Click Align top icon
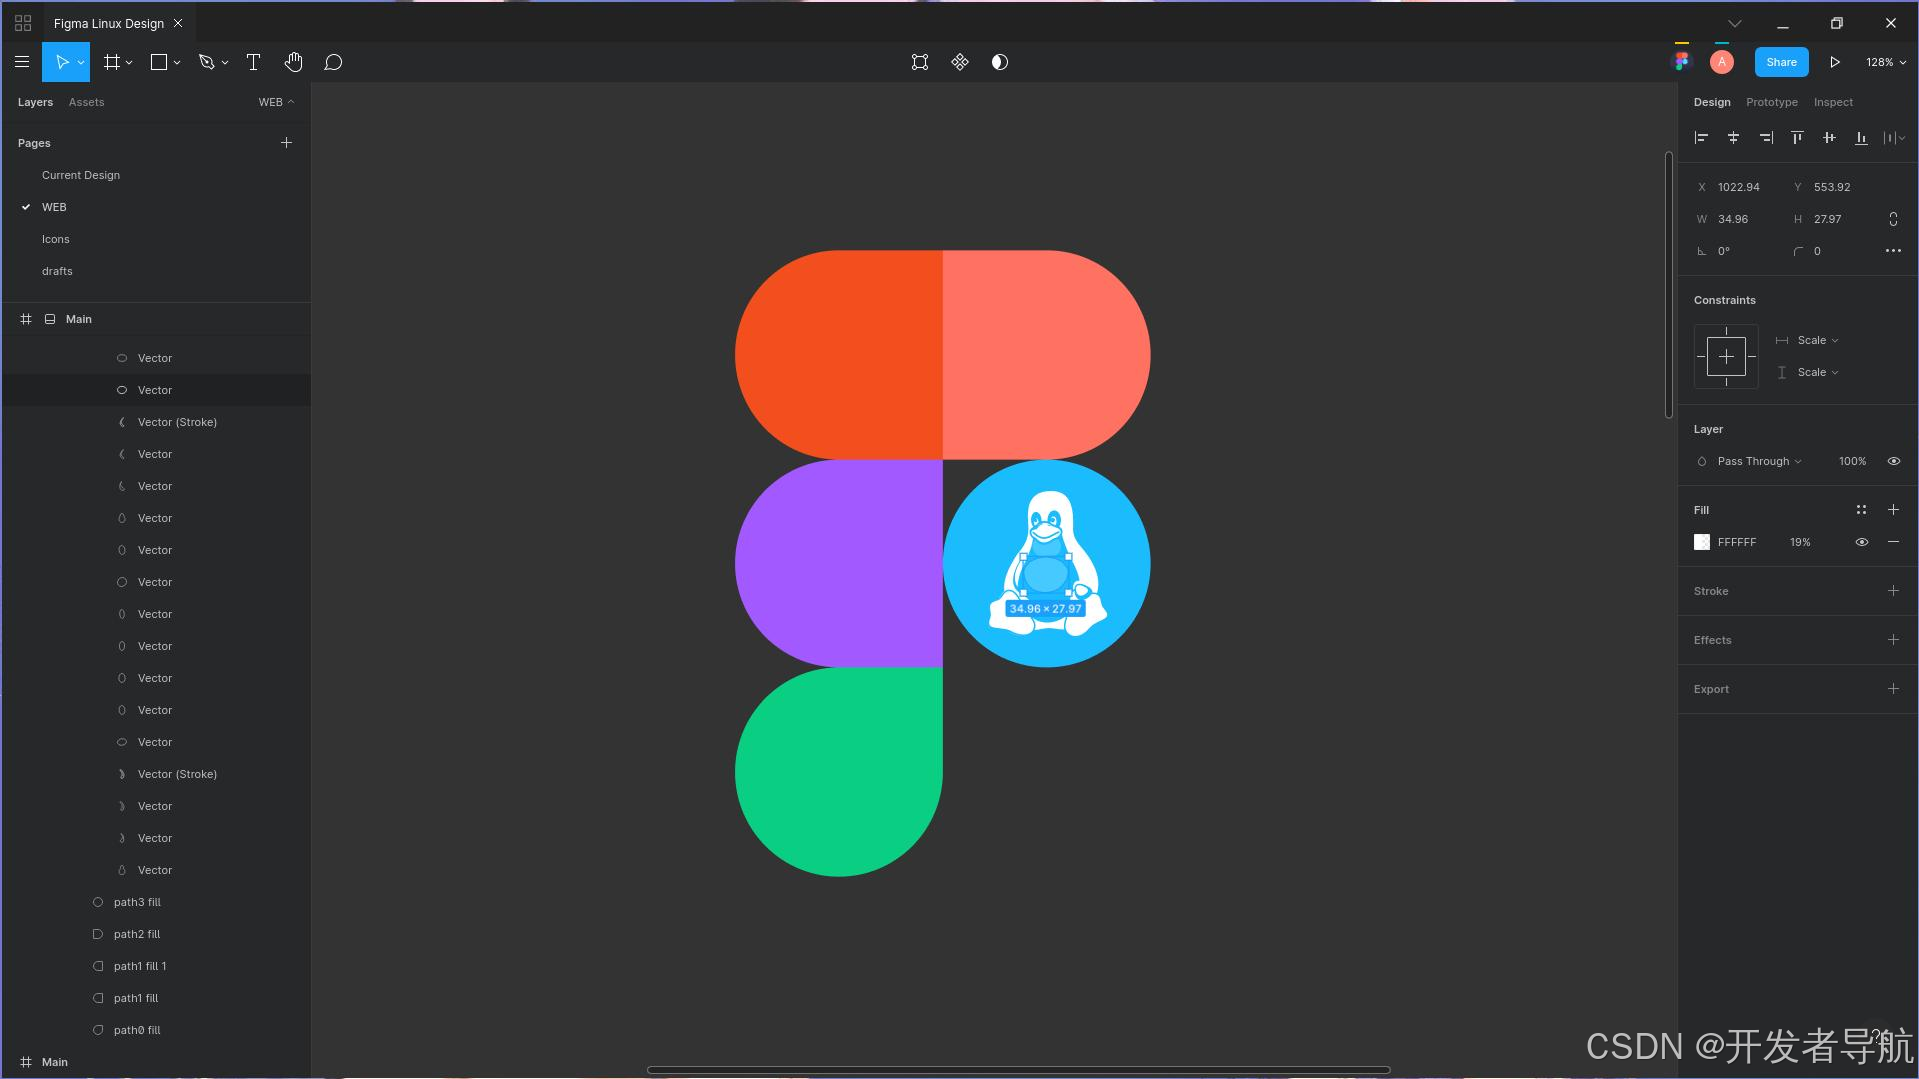The image size is (1919, 1079). (1797, 138)
